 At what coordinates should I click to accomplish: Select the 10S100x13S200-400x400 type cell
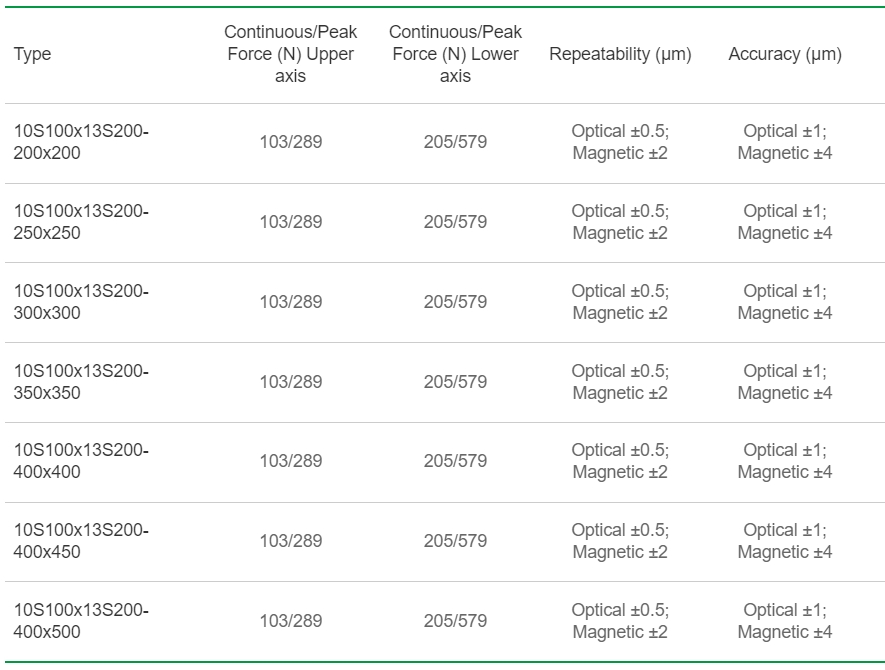[x=81, y=461]
